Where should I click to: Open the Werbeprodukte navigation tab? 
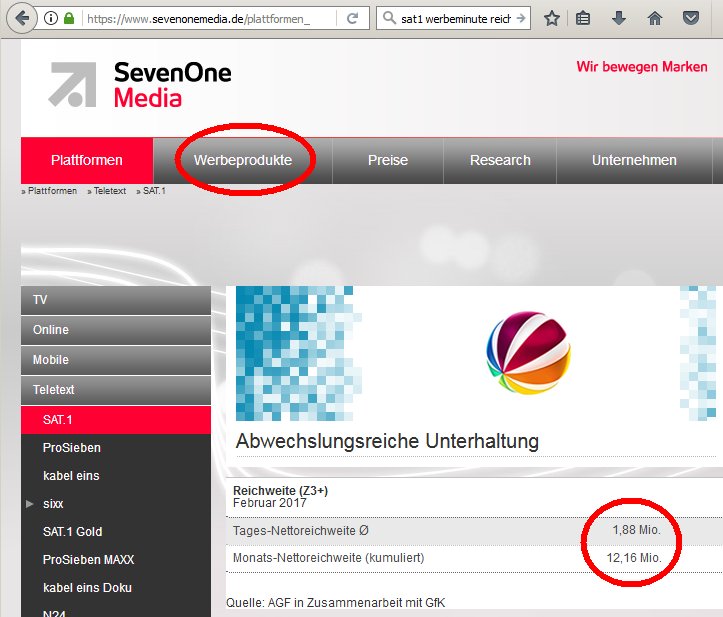point(243,160)
